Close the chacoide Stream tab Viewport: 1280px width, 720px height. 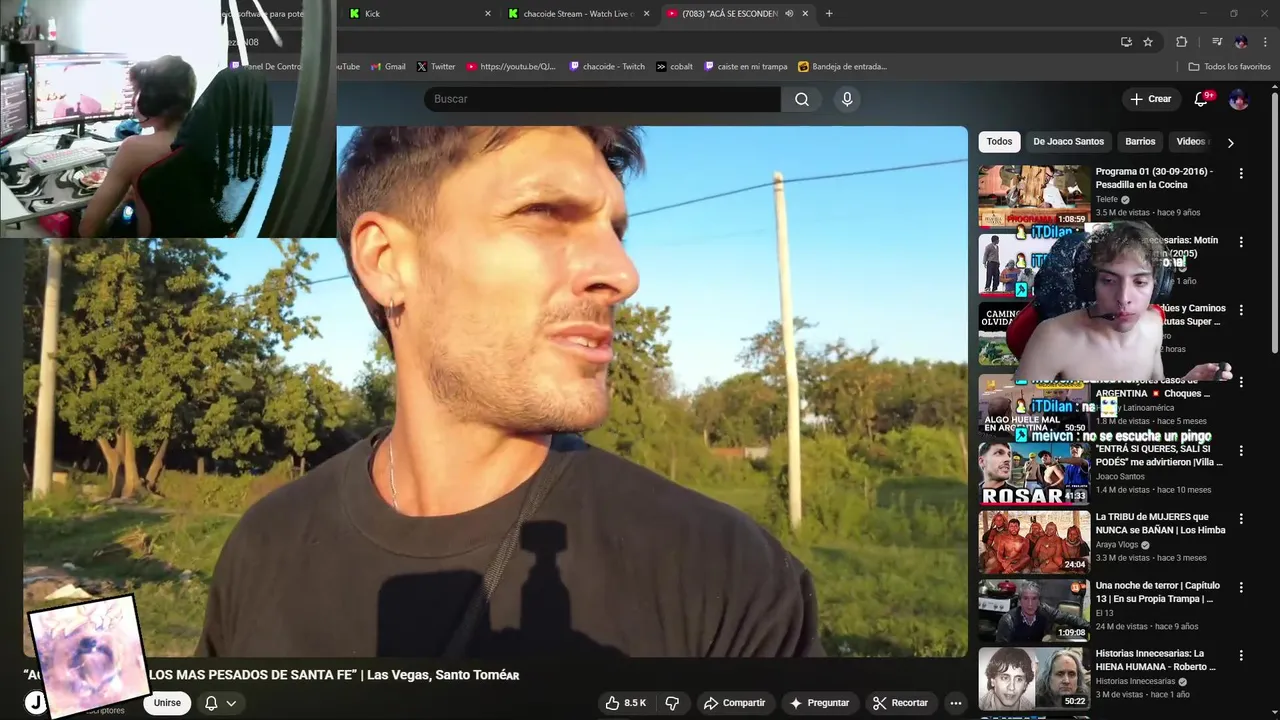[x=646, y=13]
